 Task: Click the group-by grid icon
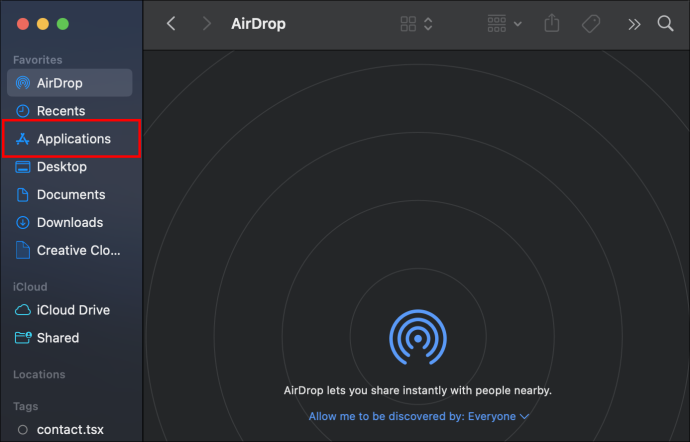pyautogui.click(x=497, y=24)
